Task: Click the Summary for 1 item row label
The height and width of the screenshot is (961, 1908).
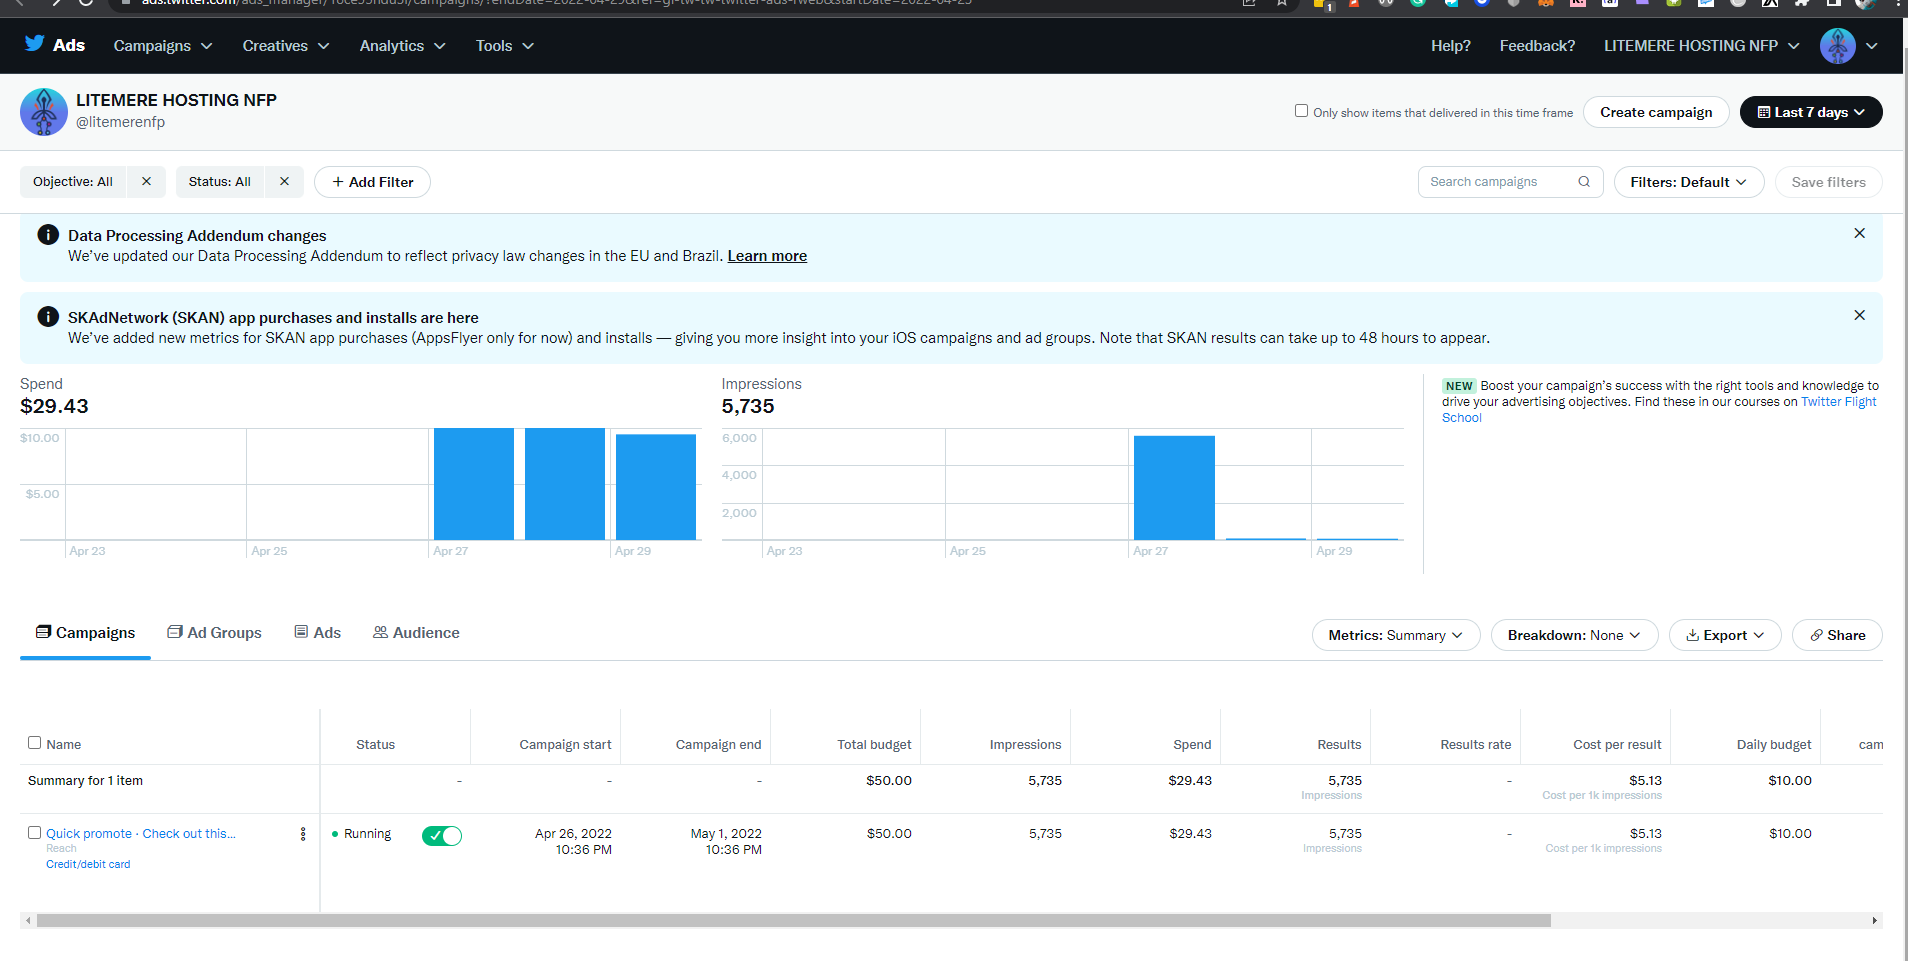Action: coord(85,781)
